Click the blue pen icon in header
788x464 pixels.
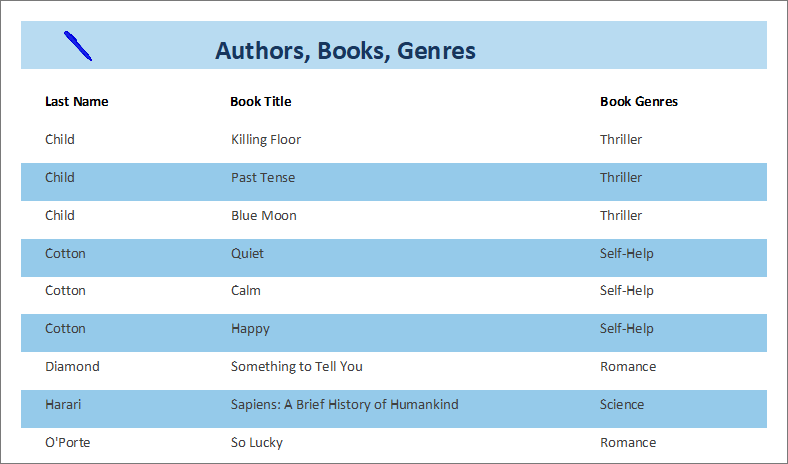[x=78, y=46]
